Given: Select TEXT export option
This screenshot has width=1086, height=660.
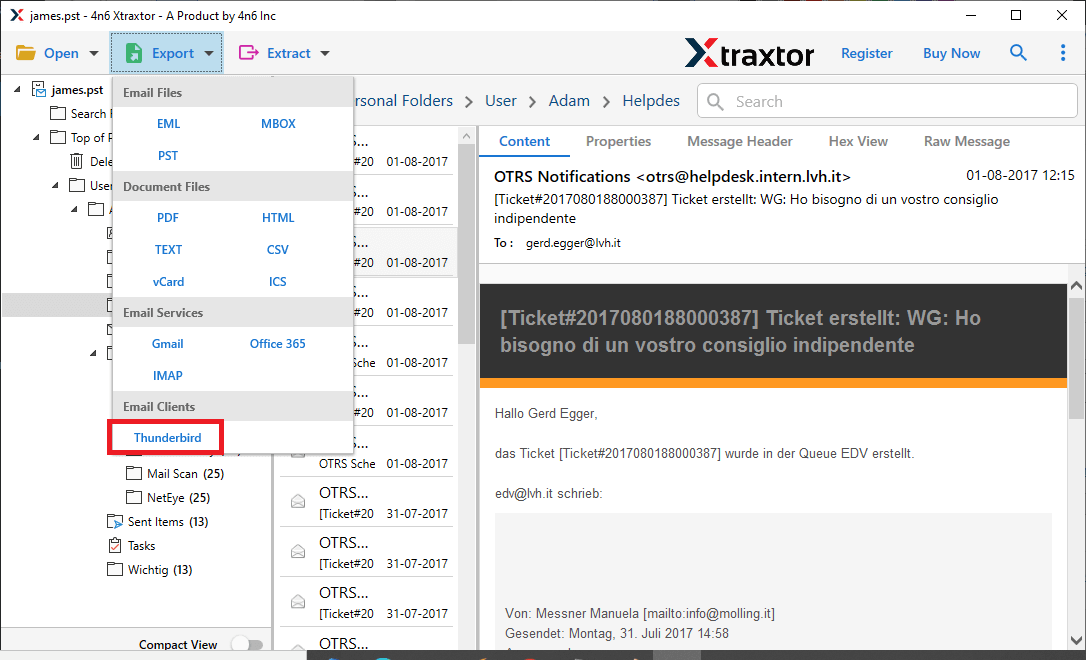Looking at the screenshot, I should click(x=168, y=249).
